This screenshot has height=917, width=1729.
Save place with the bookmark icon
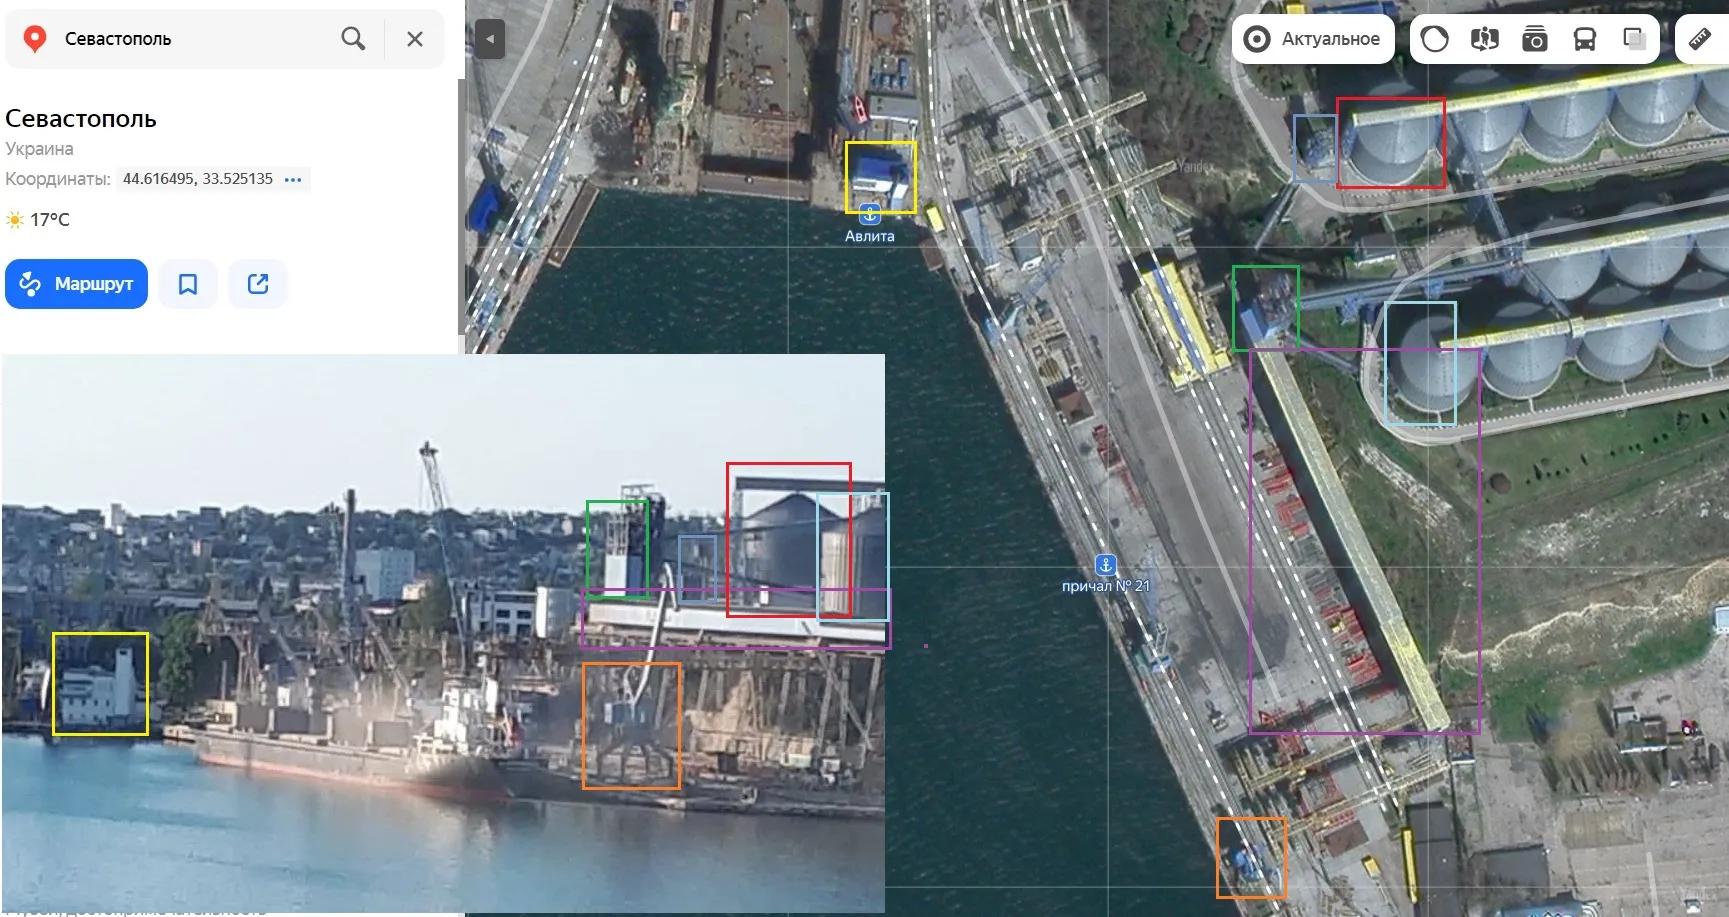point(188,284)
